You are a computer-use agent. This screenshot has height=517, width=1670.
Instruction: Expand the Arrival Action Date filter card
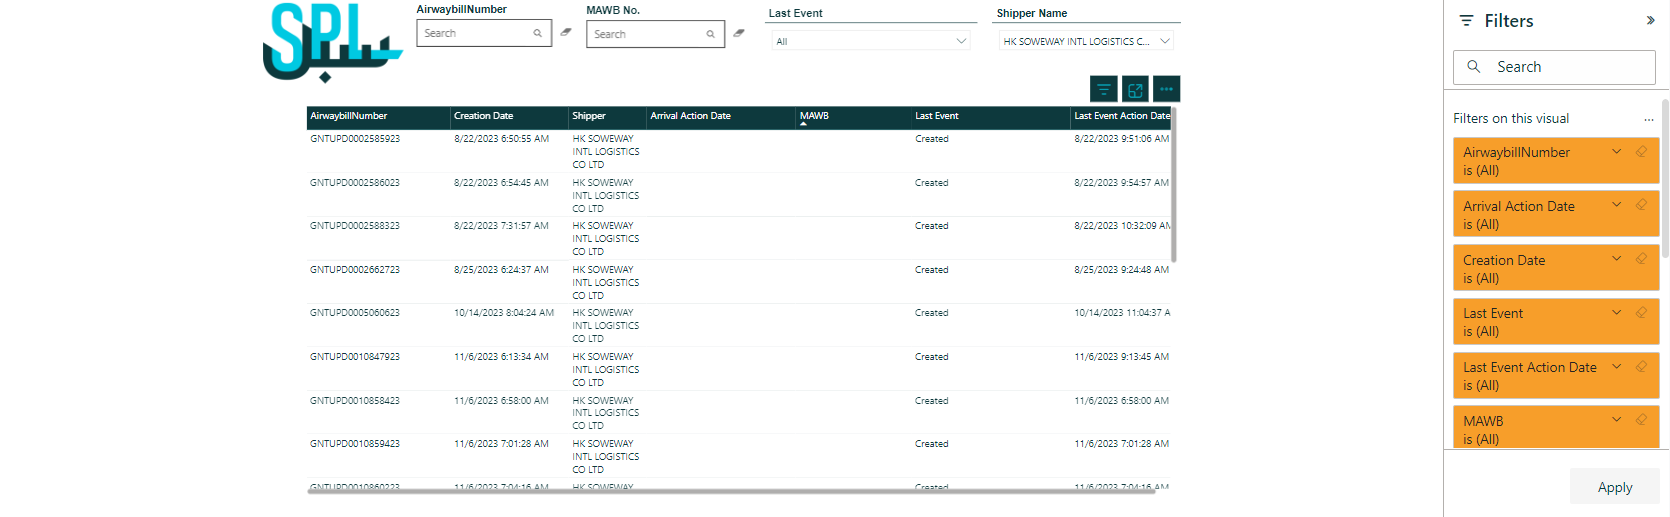[x=1616, y=205]
